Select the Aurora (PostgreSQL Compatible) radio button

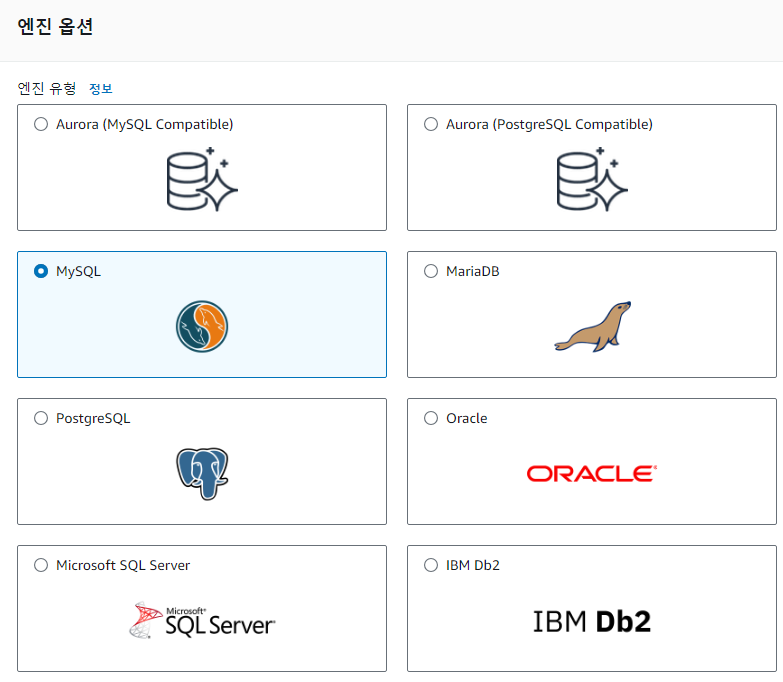(431, 124)
